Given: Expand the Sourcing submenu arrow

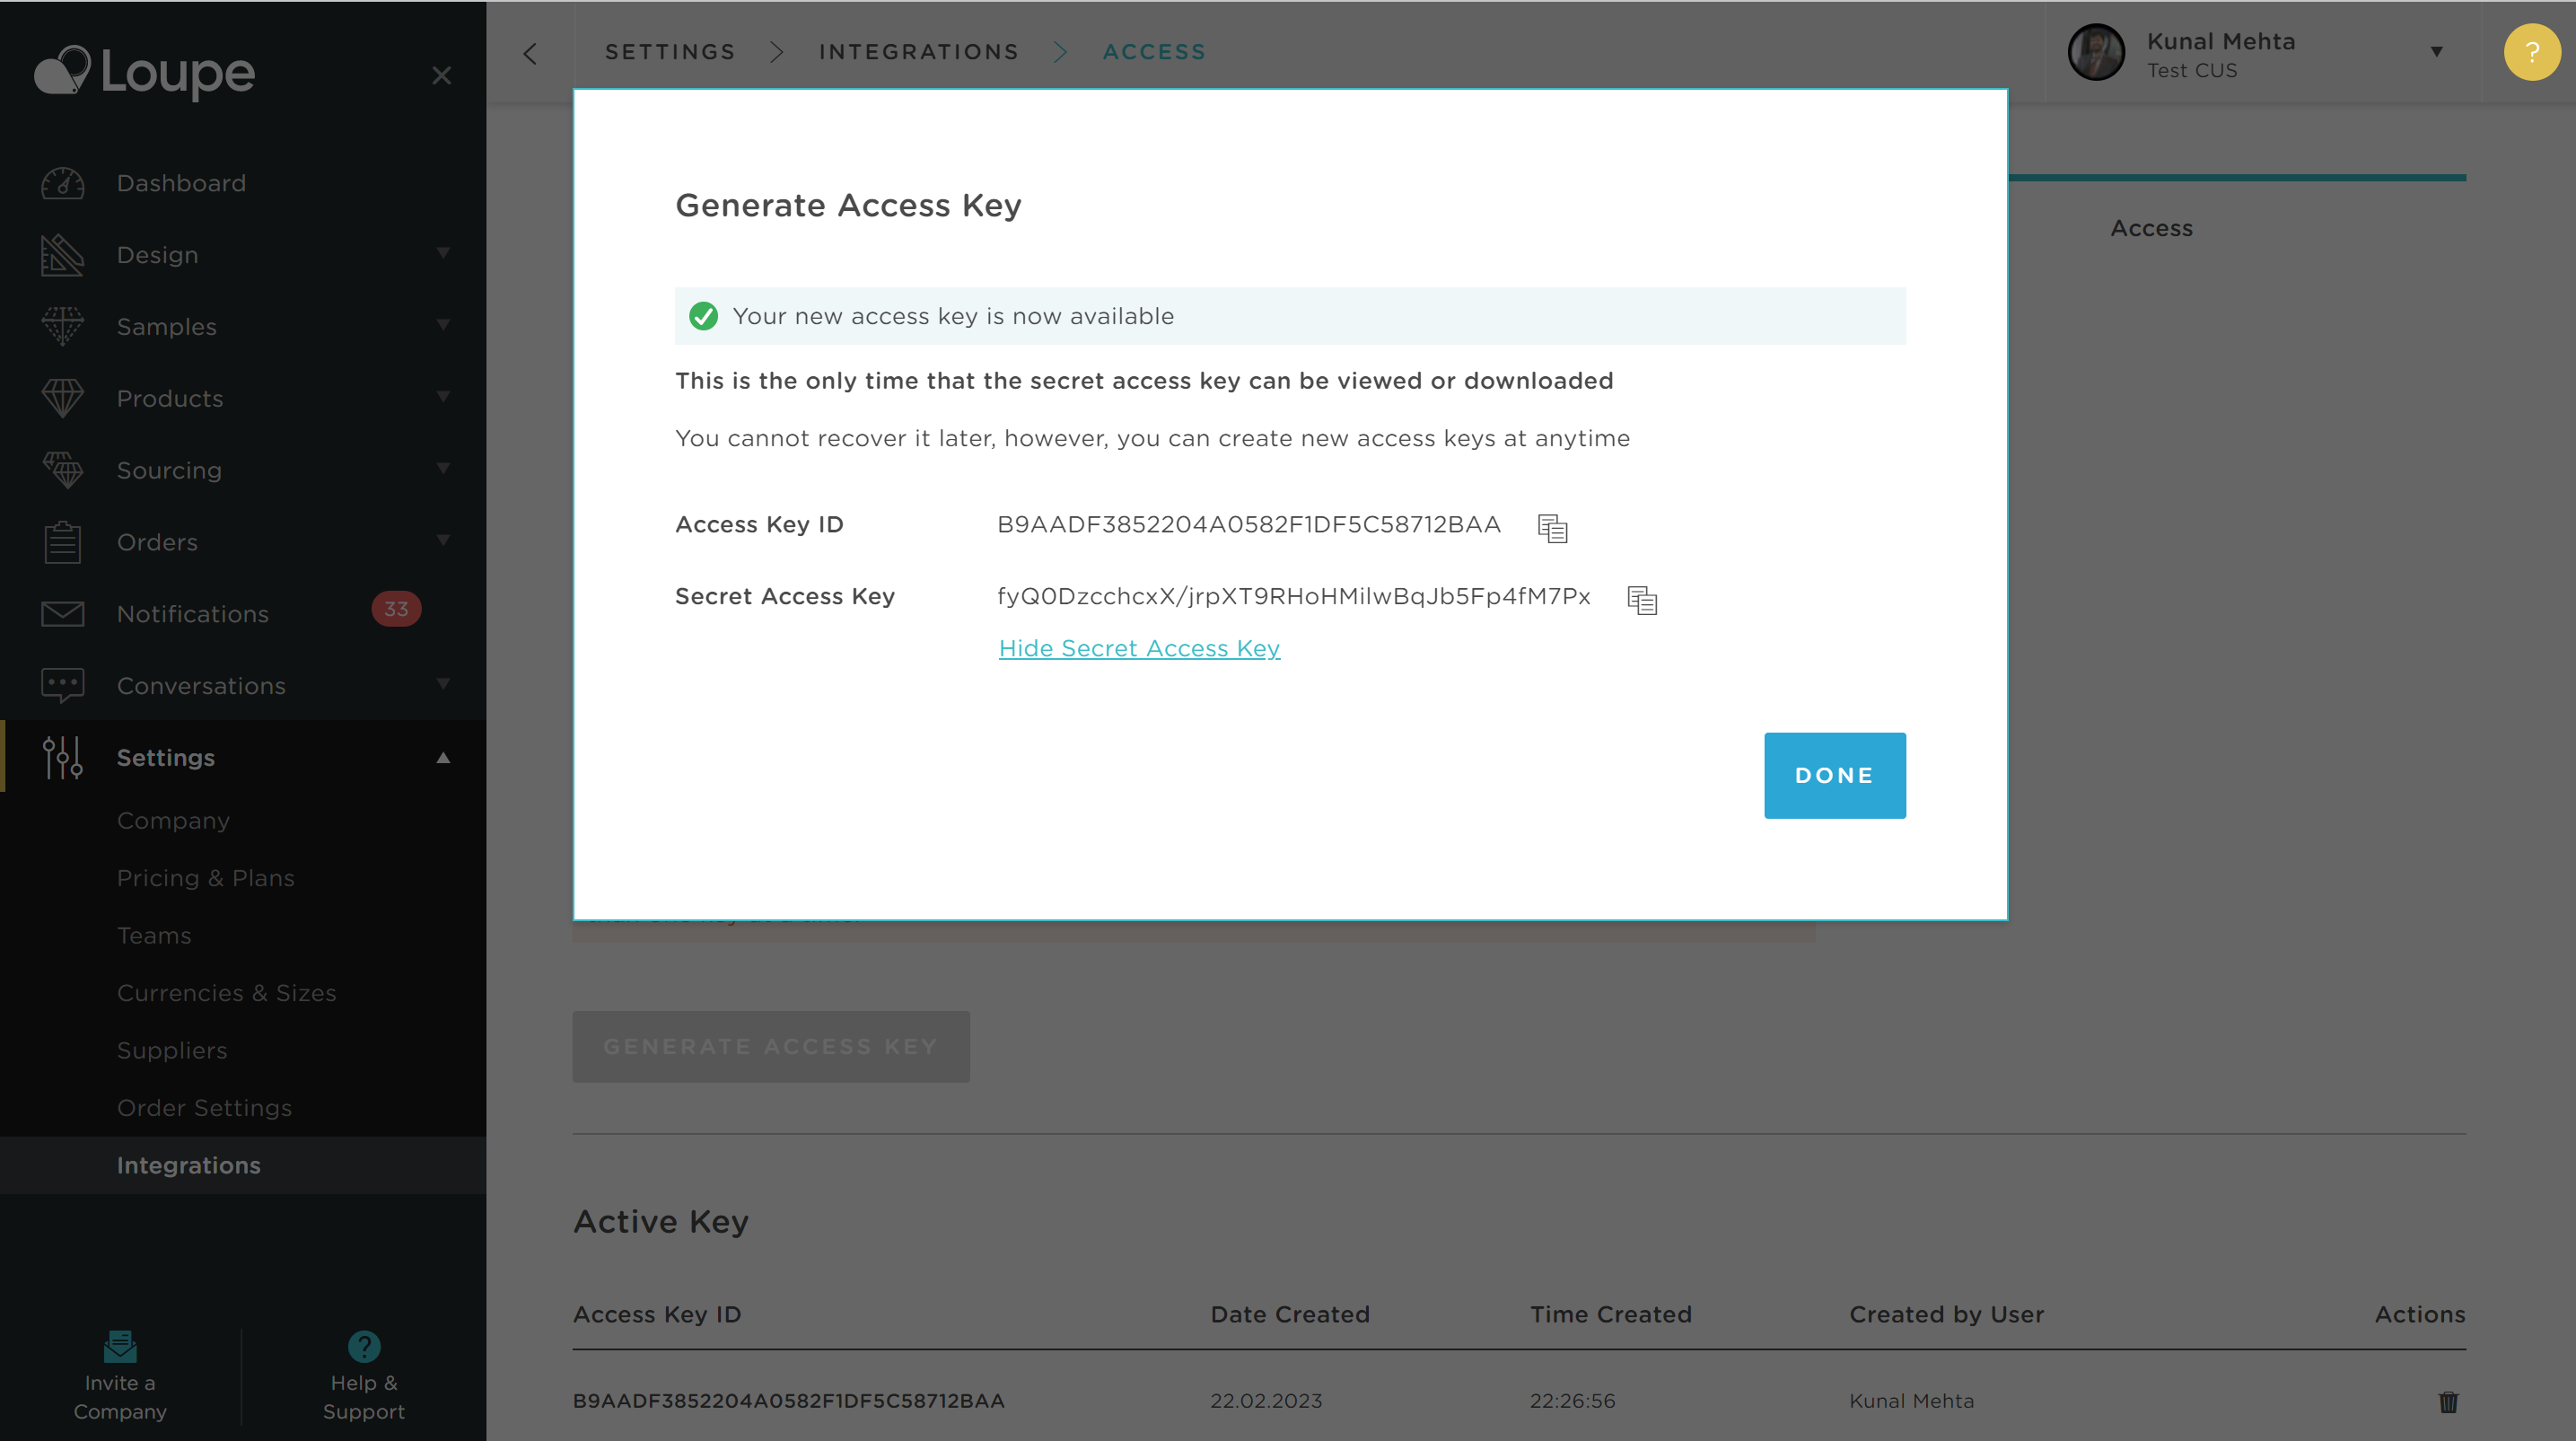Looking at the screenshot, I should click(443, 468).
